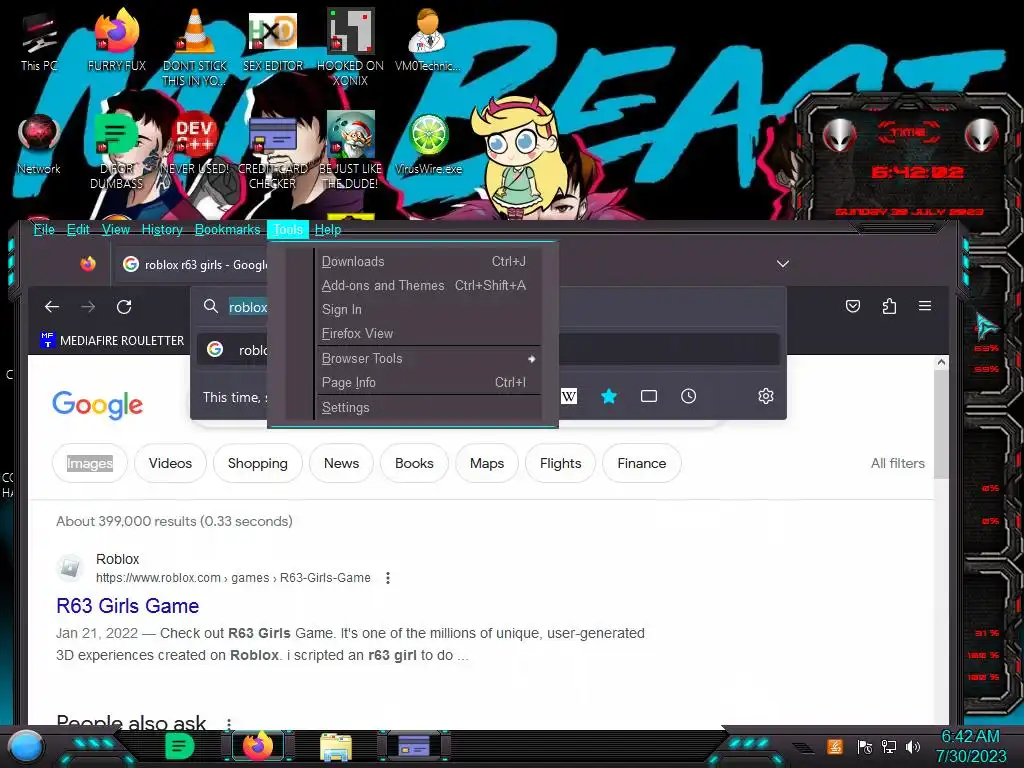The height and width of the screenshot is (768, 1024).
Task: Open the HxD SEX EDITOR desktop shortcut
Action: [x=272, y=40]
